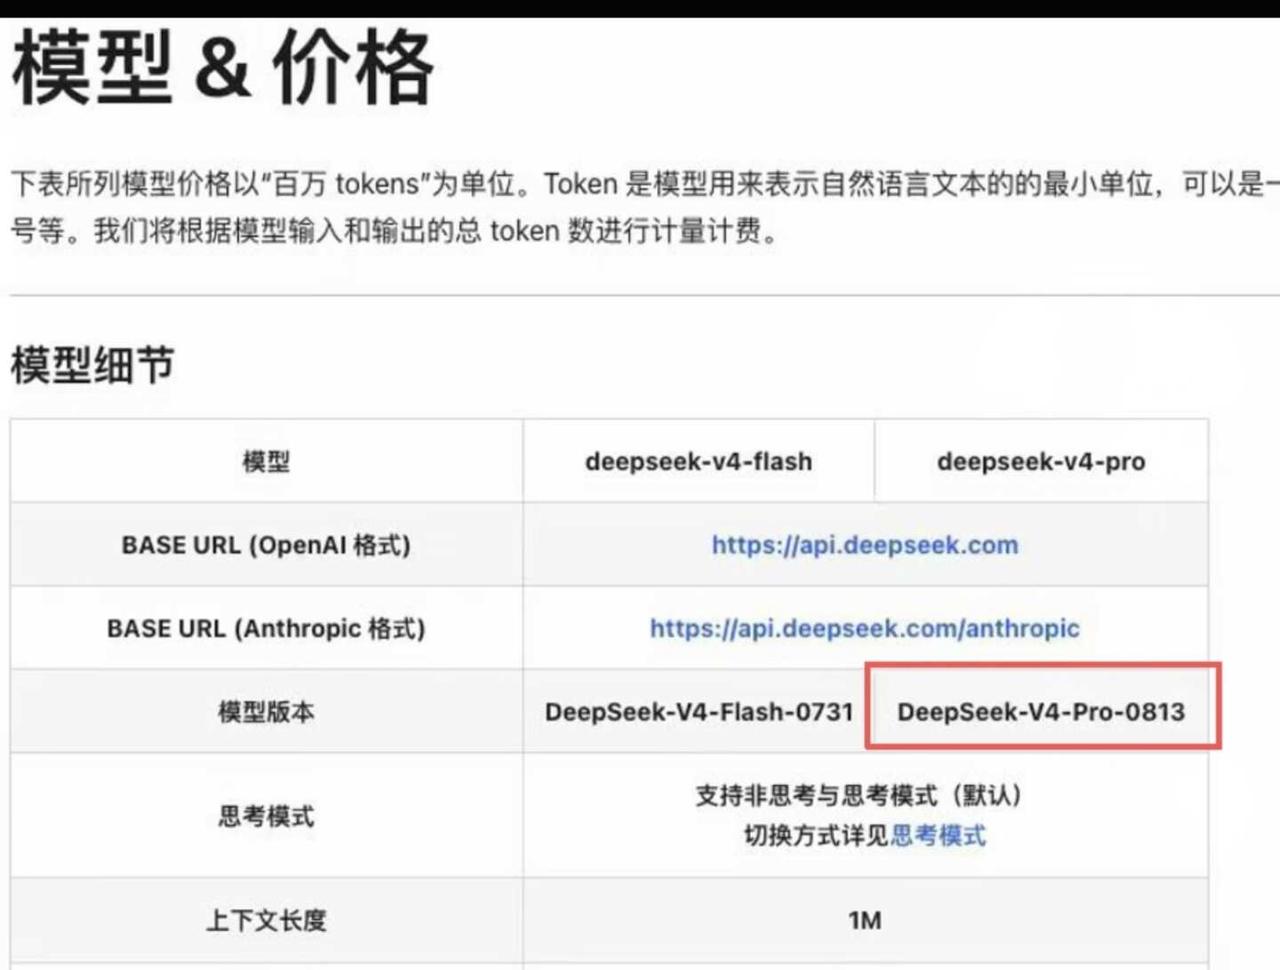The height and width of the screenshot is (970, 1280).
Task: Open the https://api.deepseek.com/anthropic link
Action: [865, 628]
